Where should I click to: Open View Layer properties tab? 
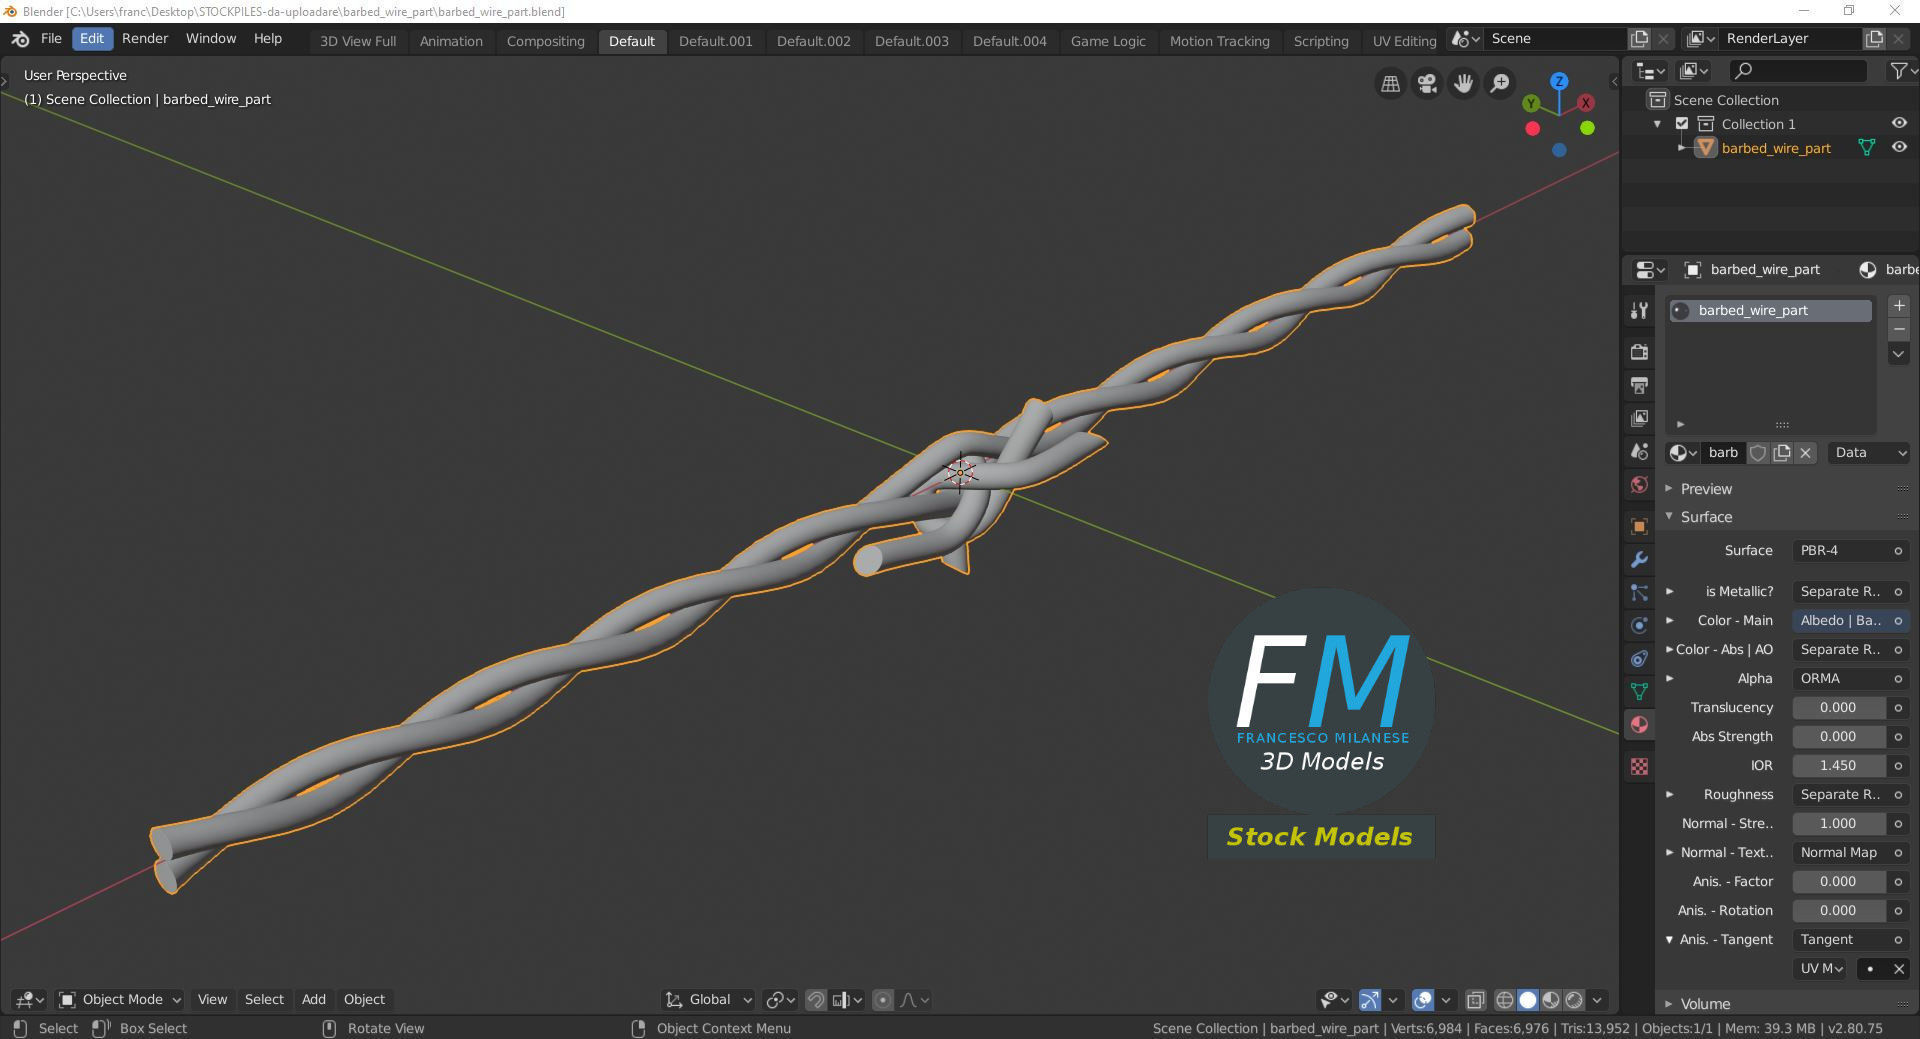pos(1639,418)
